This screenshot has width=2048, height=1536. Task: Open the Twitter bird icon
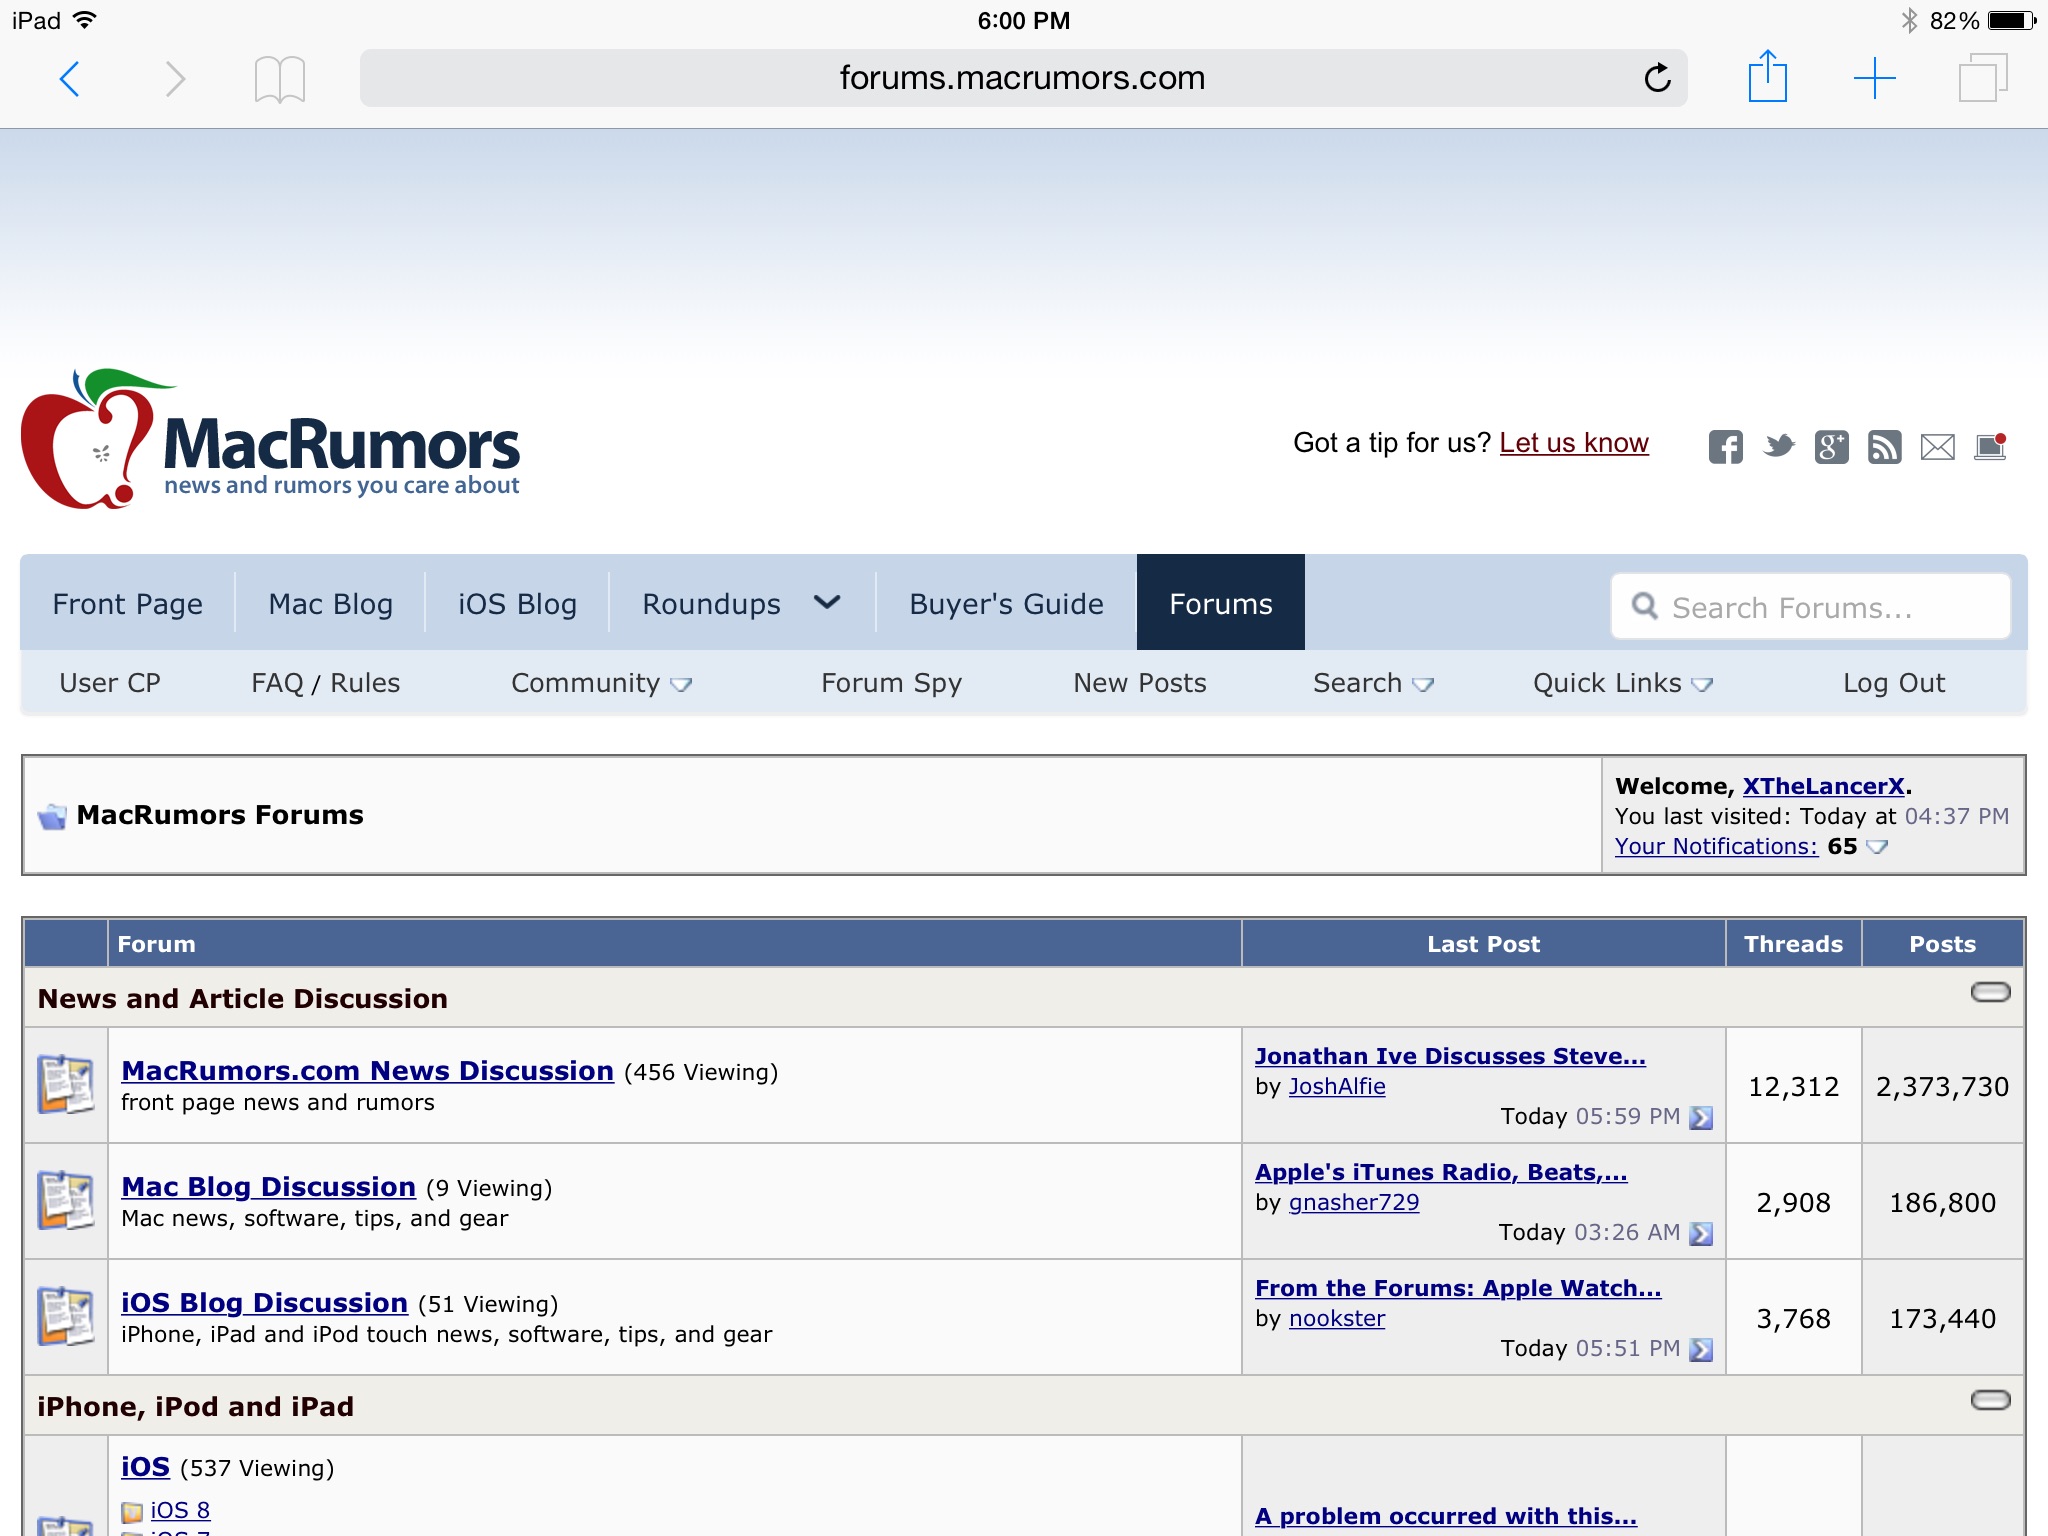tap(1779, 446)
